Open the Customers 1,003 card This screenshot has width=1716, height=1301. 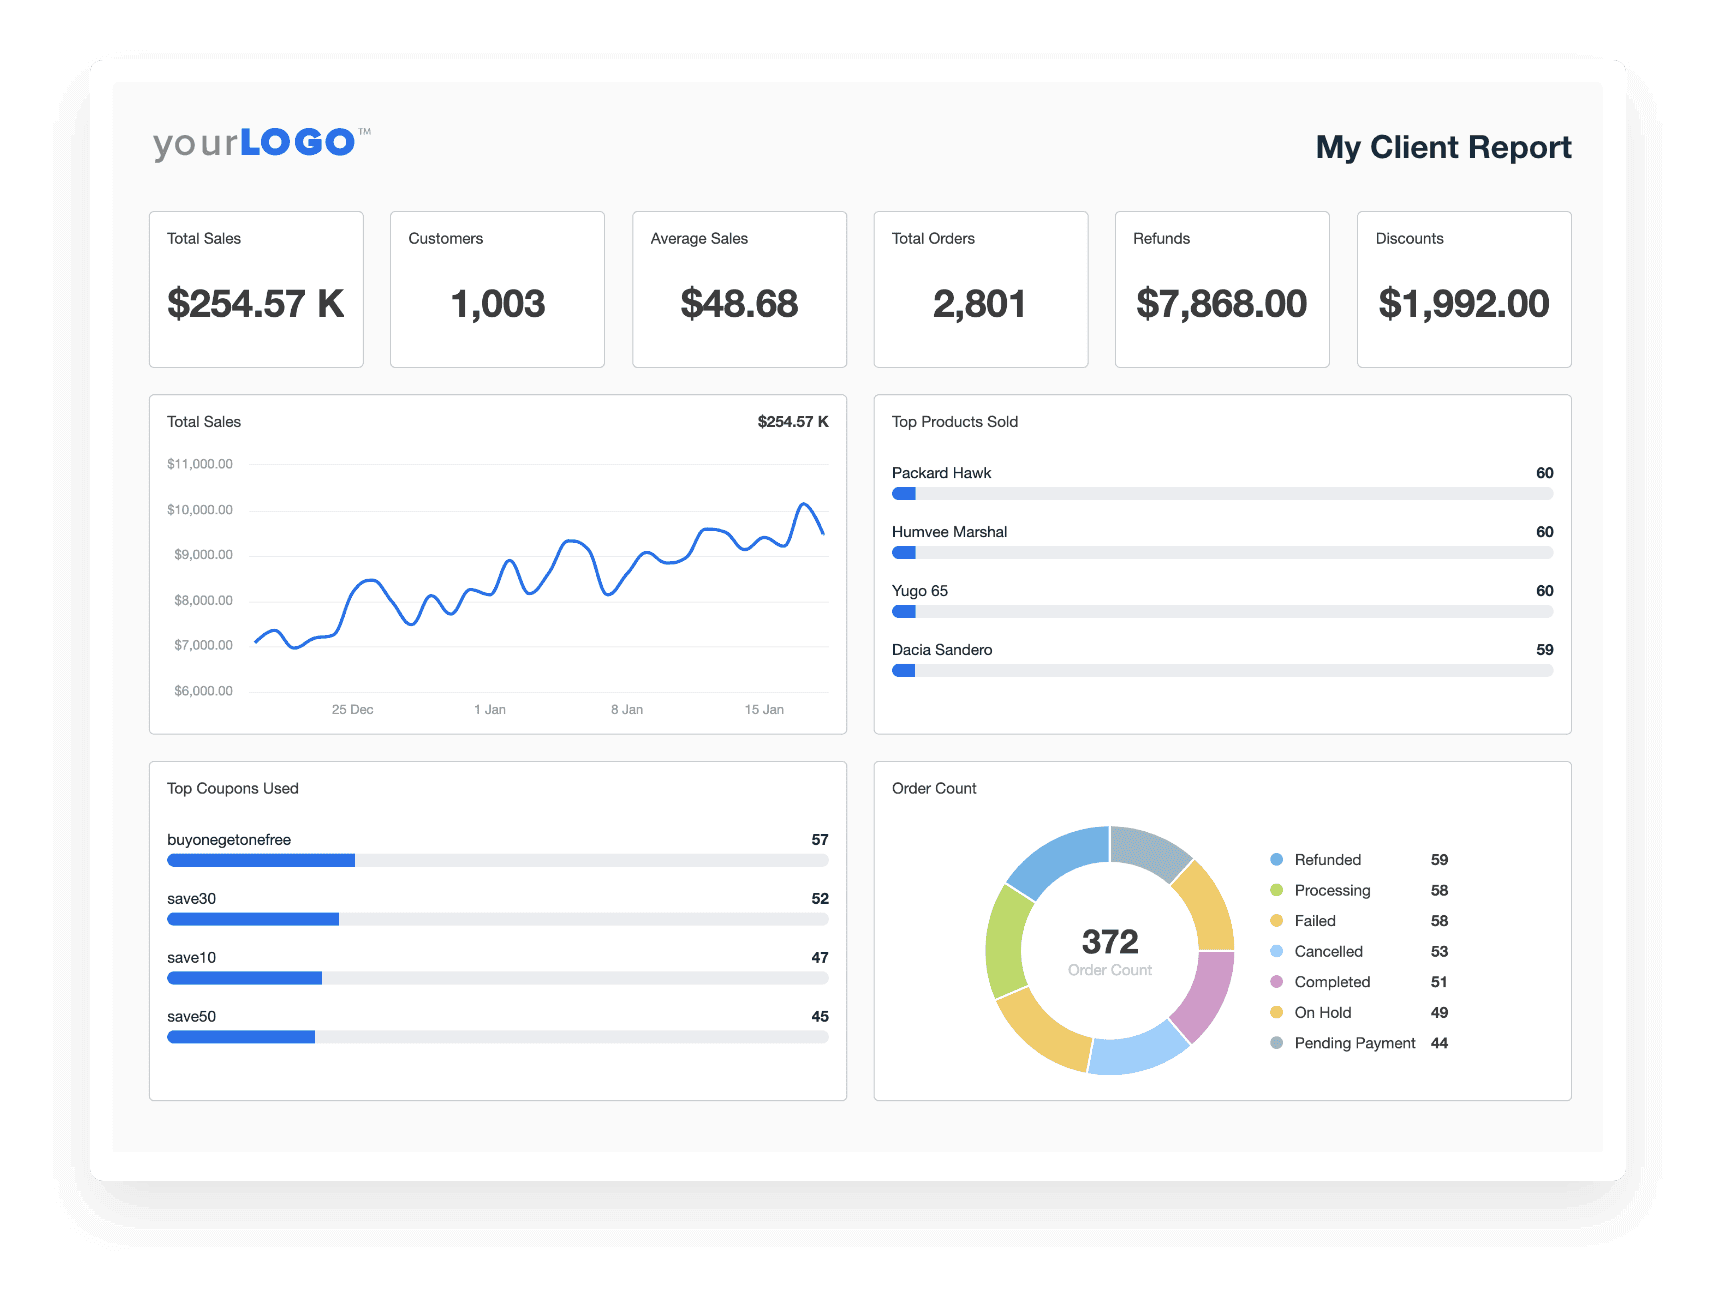pyautogui.click(x=497, y=289)
